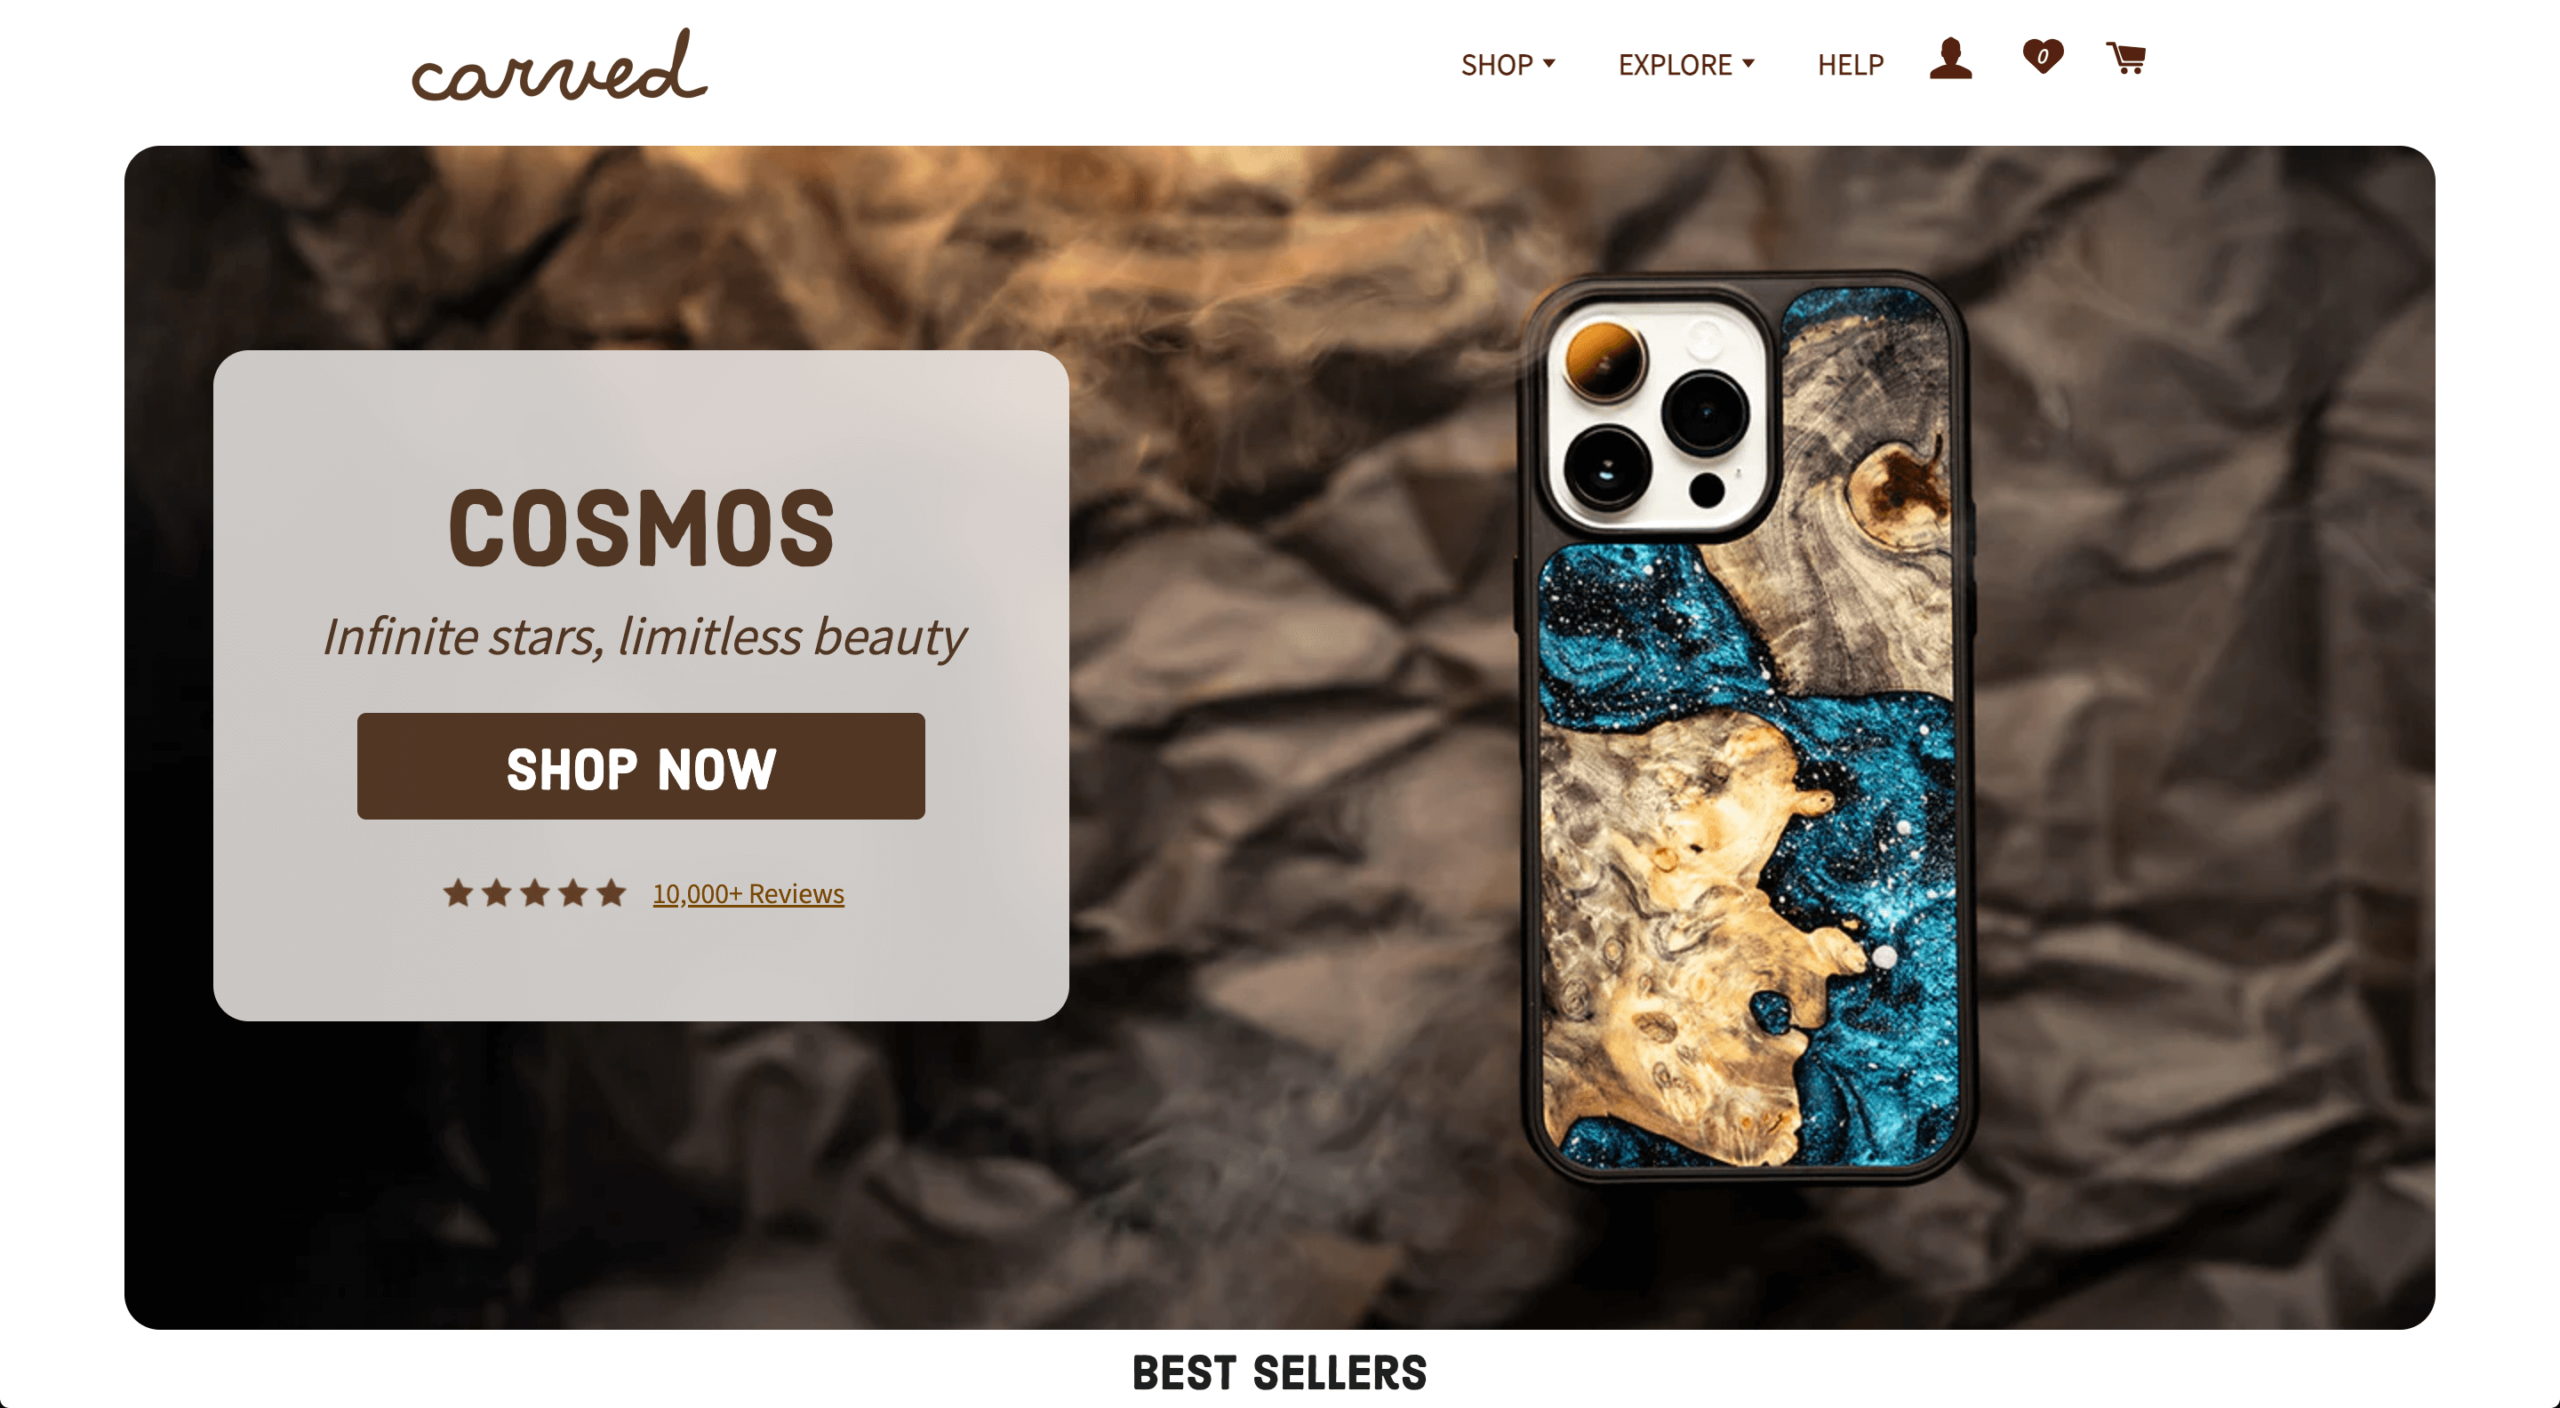Viewport: 2560px width, 1408px height.
Task: Expand the EXPLORE dropdown arrow
Action: (1748, 63)
